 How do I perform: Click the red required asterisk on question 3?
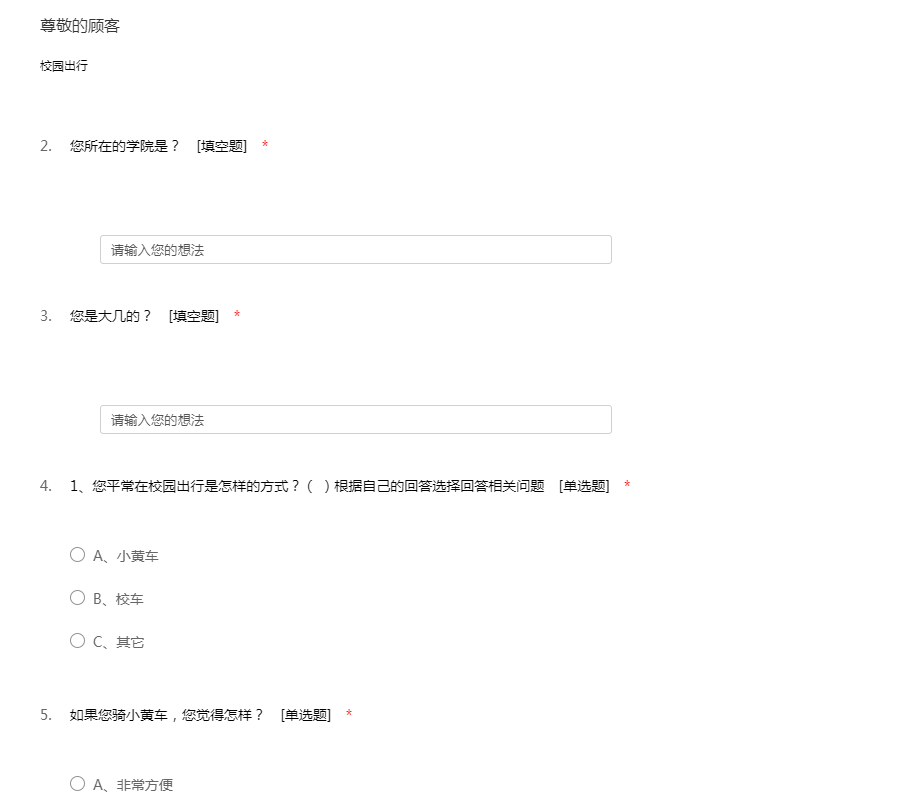pos(237,316)
